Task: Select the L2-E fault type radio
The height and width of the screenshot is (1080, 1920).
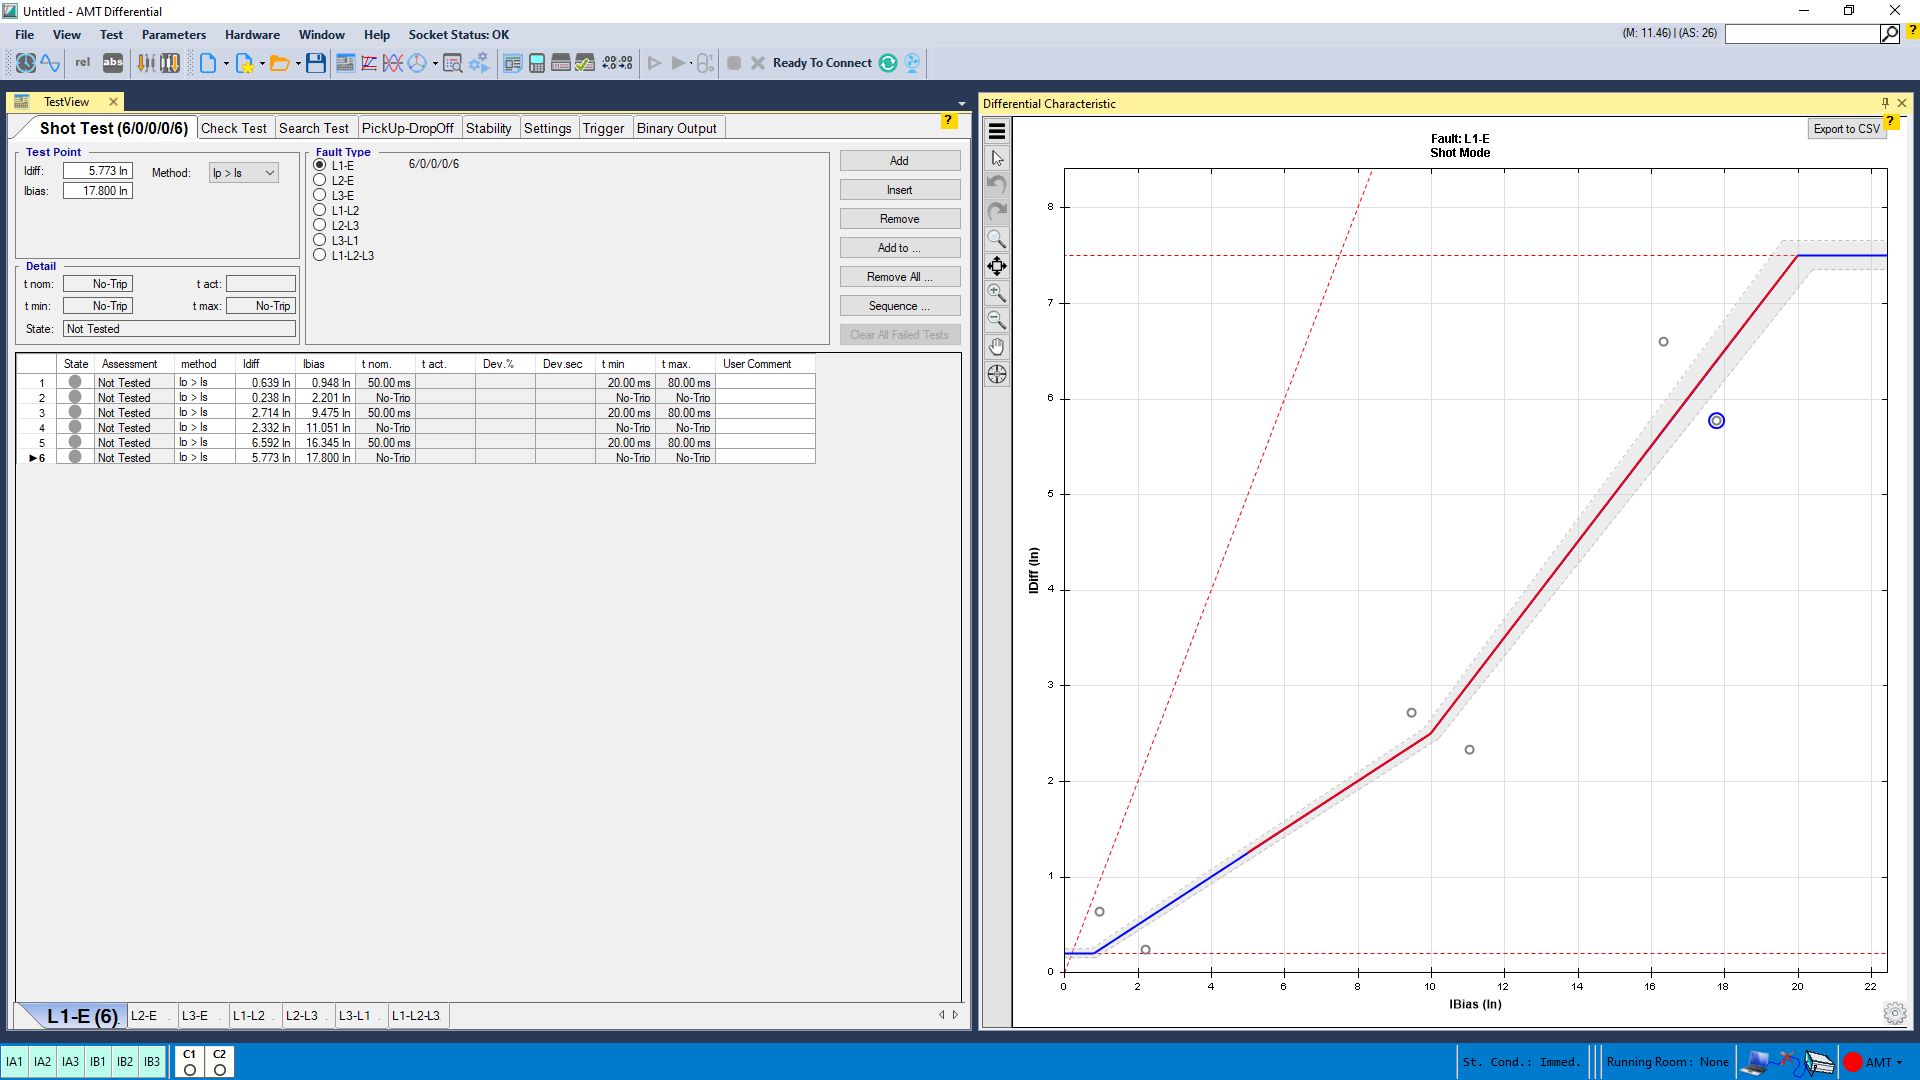Action: click(x=320, y=181)
